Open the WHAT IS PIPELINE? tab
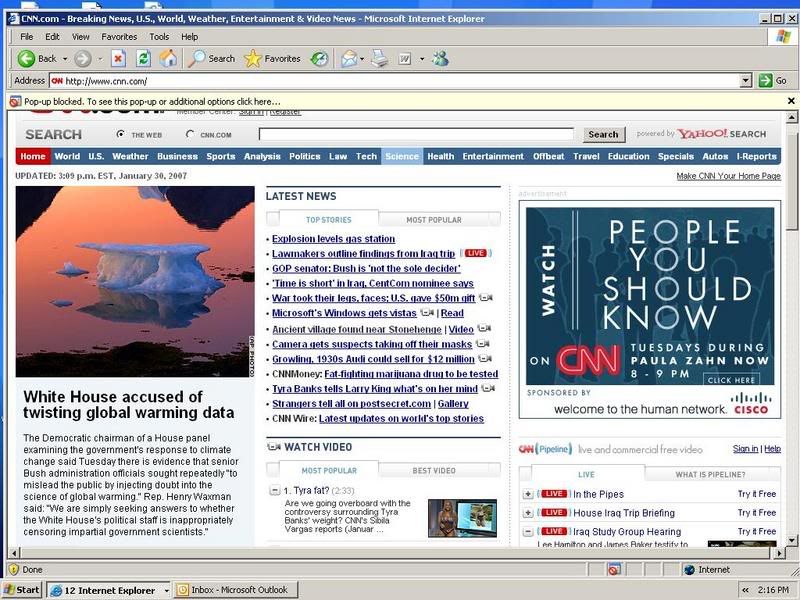Viewport: 800px width, 600px height. click(x=710, y=474)
